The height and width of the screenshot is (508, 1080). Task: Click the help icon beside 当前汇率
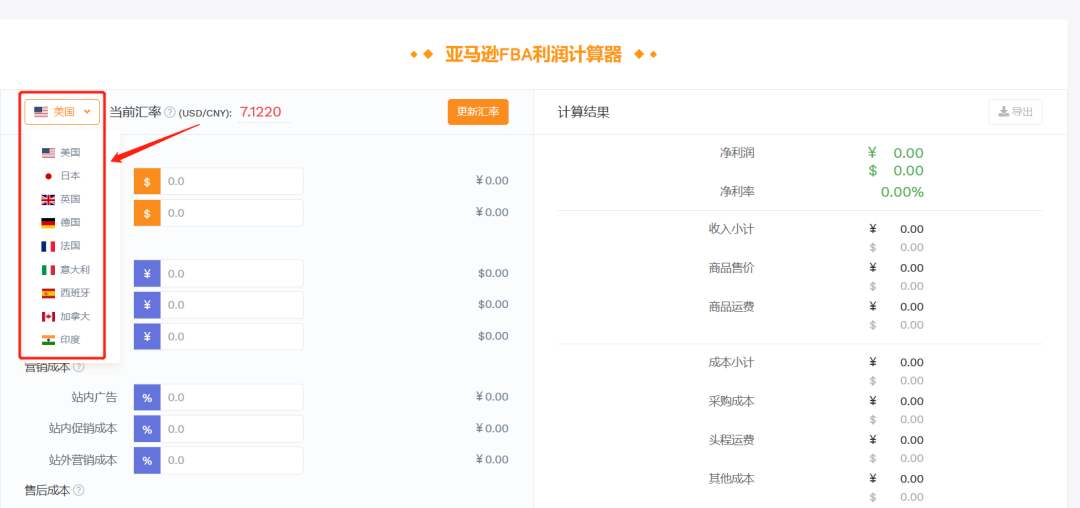click(169, 112)
